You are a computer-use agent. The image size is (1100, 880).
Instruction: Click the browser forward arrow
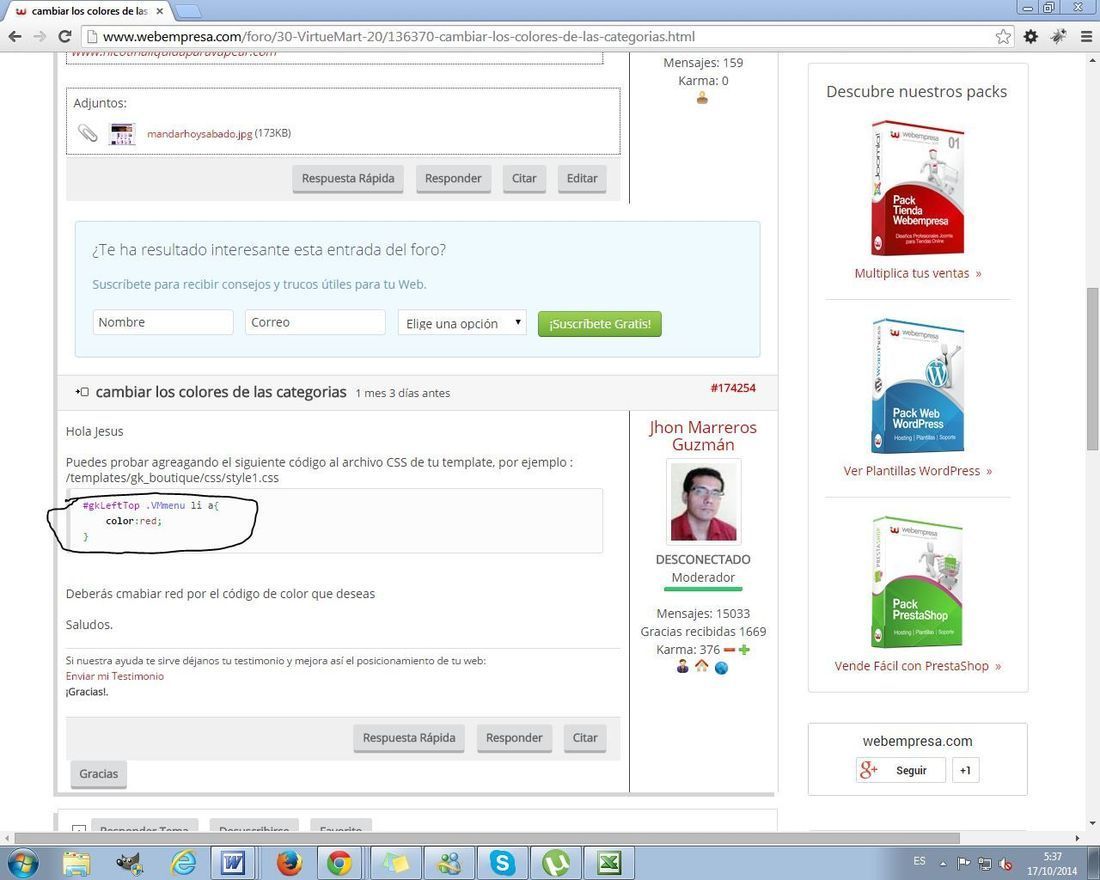pos(40,36)
